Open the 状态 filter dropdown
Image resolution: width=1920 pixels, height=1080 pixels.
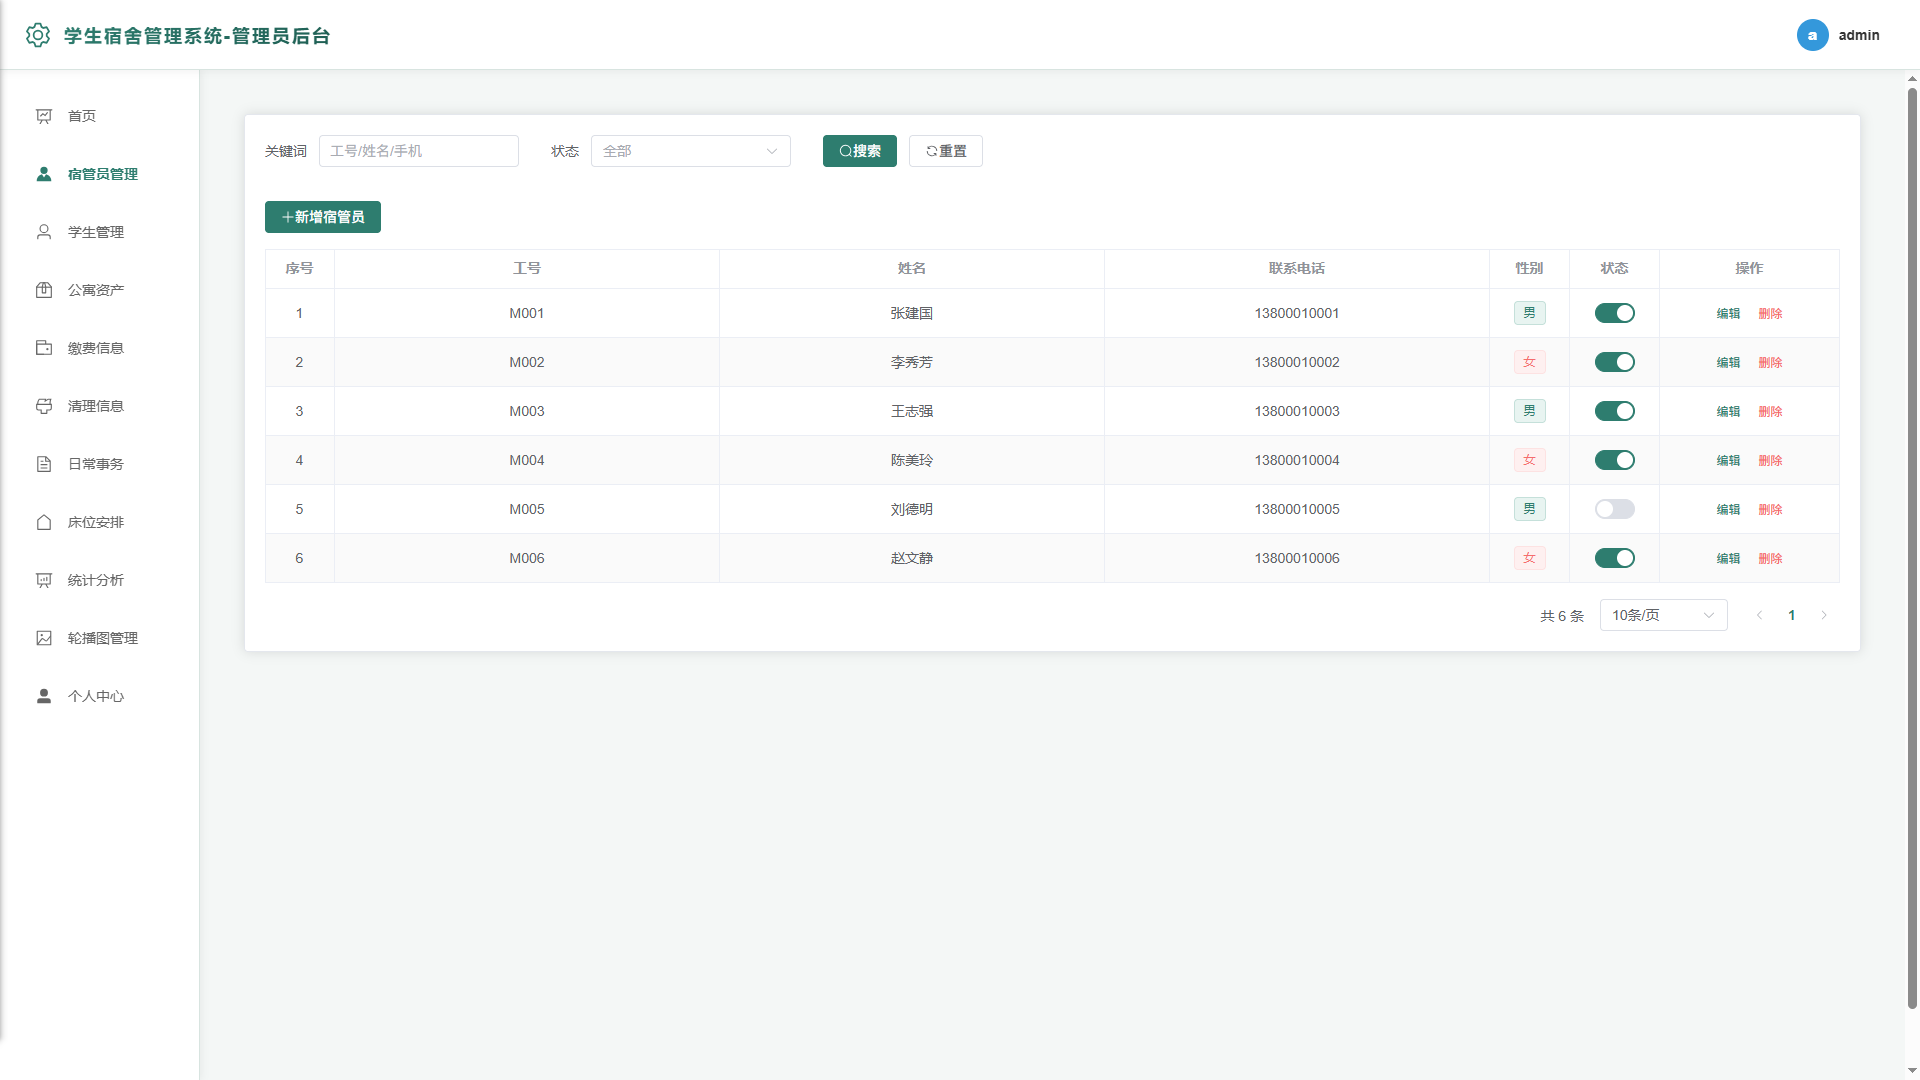pyautogui.click(x=690, y=151)
